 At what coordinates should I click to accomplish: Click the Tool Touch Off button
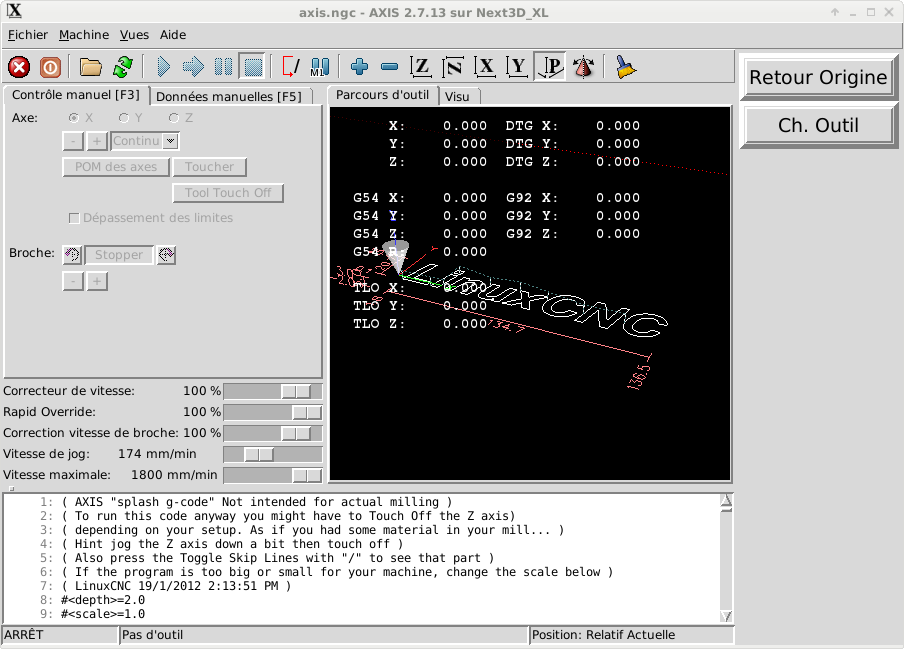pos(228,193)
